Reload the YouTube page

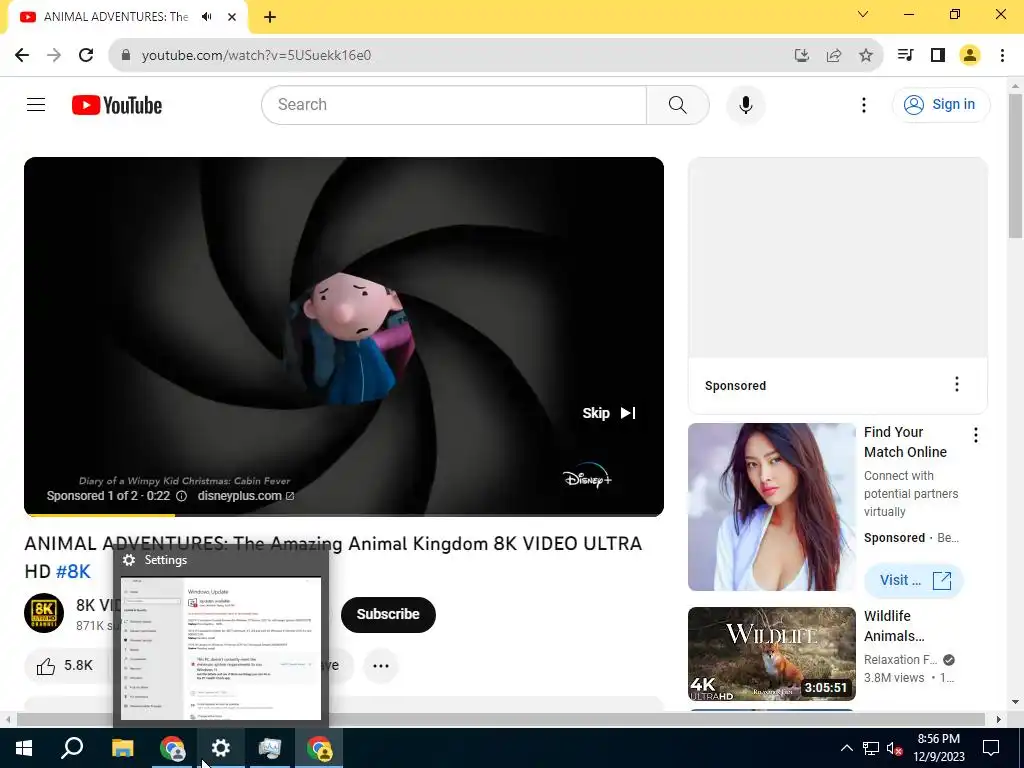click(x=86, y=55)
